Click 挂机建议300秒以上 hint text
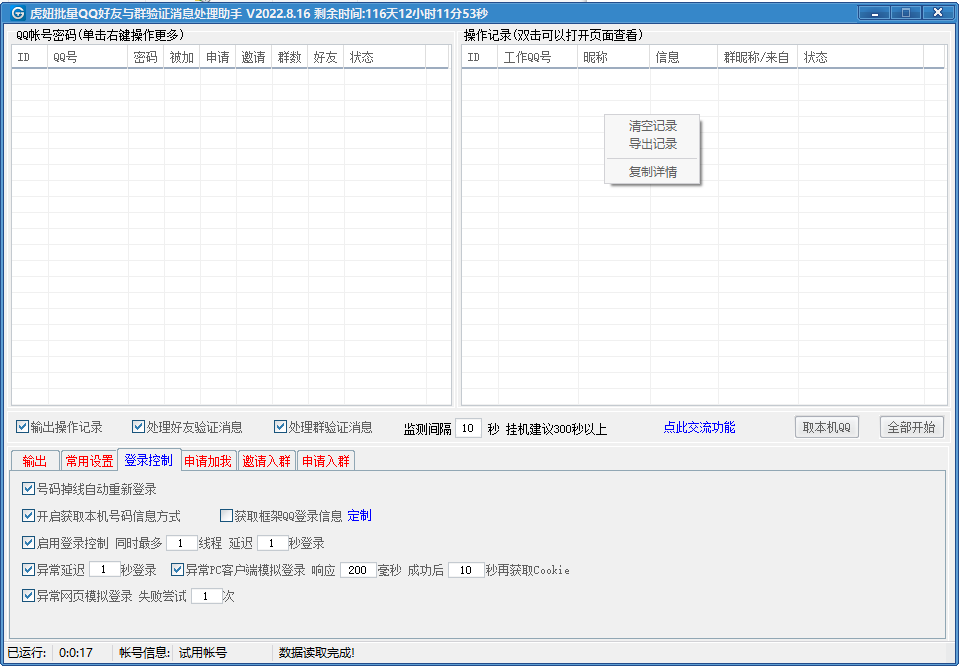 coord(556,429)
